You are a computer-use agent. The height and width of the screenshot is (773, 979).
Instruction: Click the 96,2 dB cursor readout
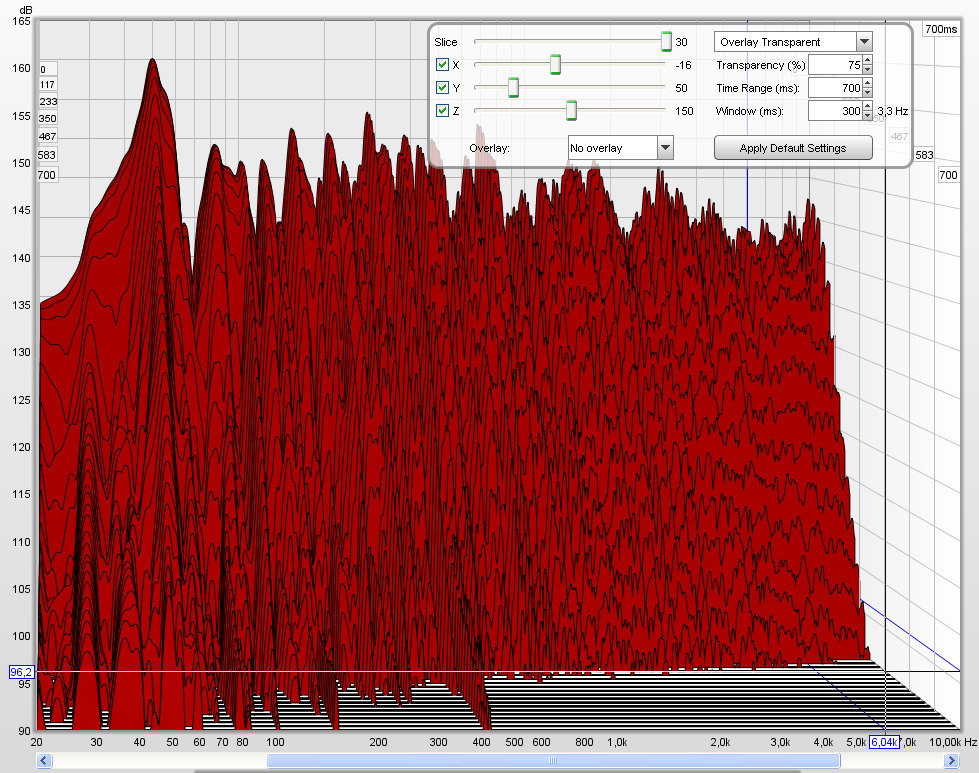point(21,672)
